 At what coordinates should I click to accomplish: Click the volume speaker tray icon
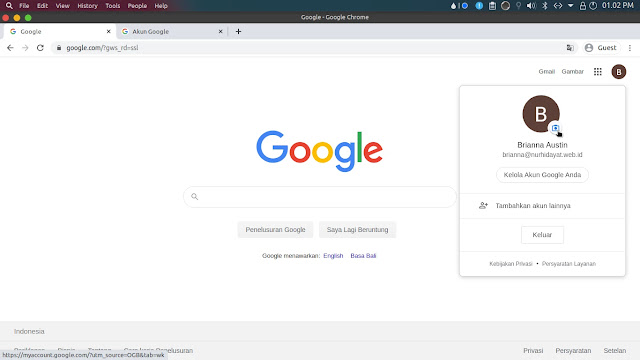pyautogui.click(x=531, y=6)
